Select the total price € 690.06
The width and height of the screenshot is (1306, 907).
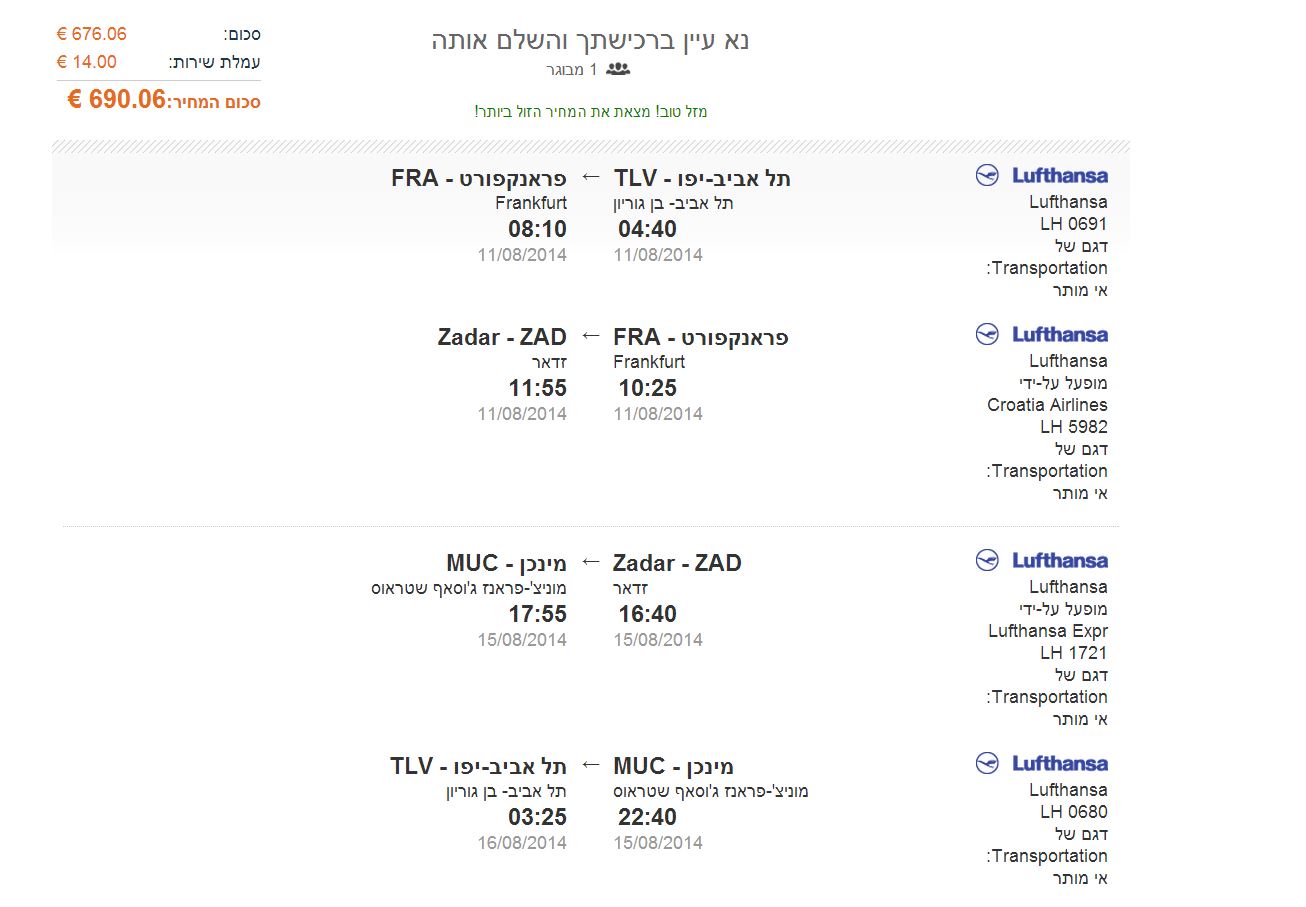tap(116, 100)
